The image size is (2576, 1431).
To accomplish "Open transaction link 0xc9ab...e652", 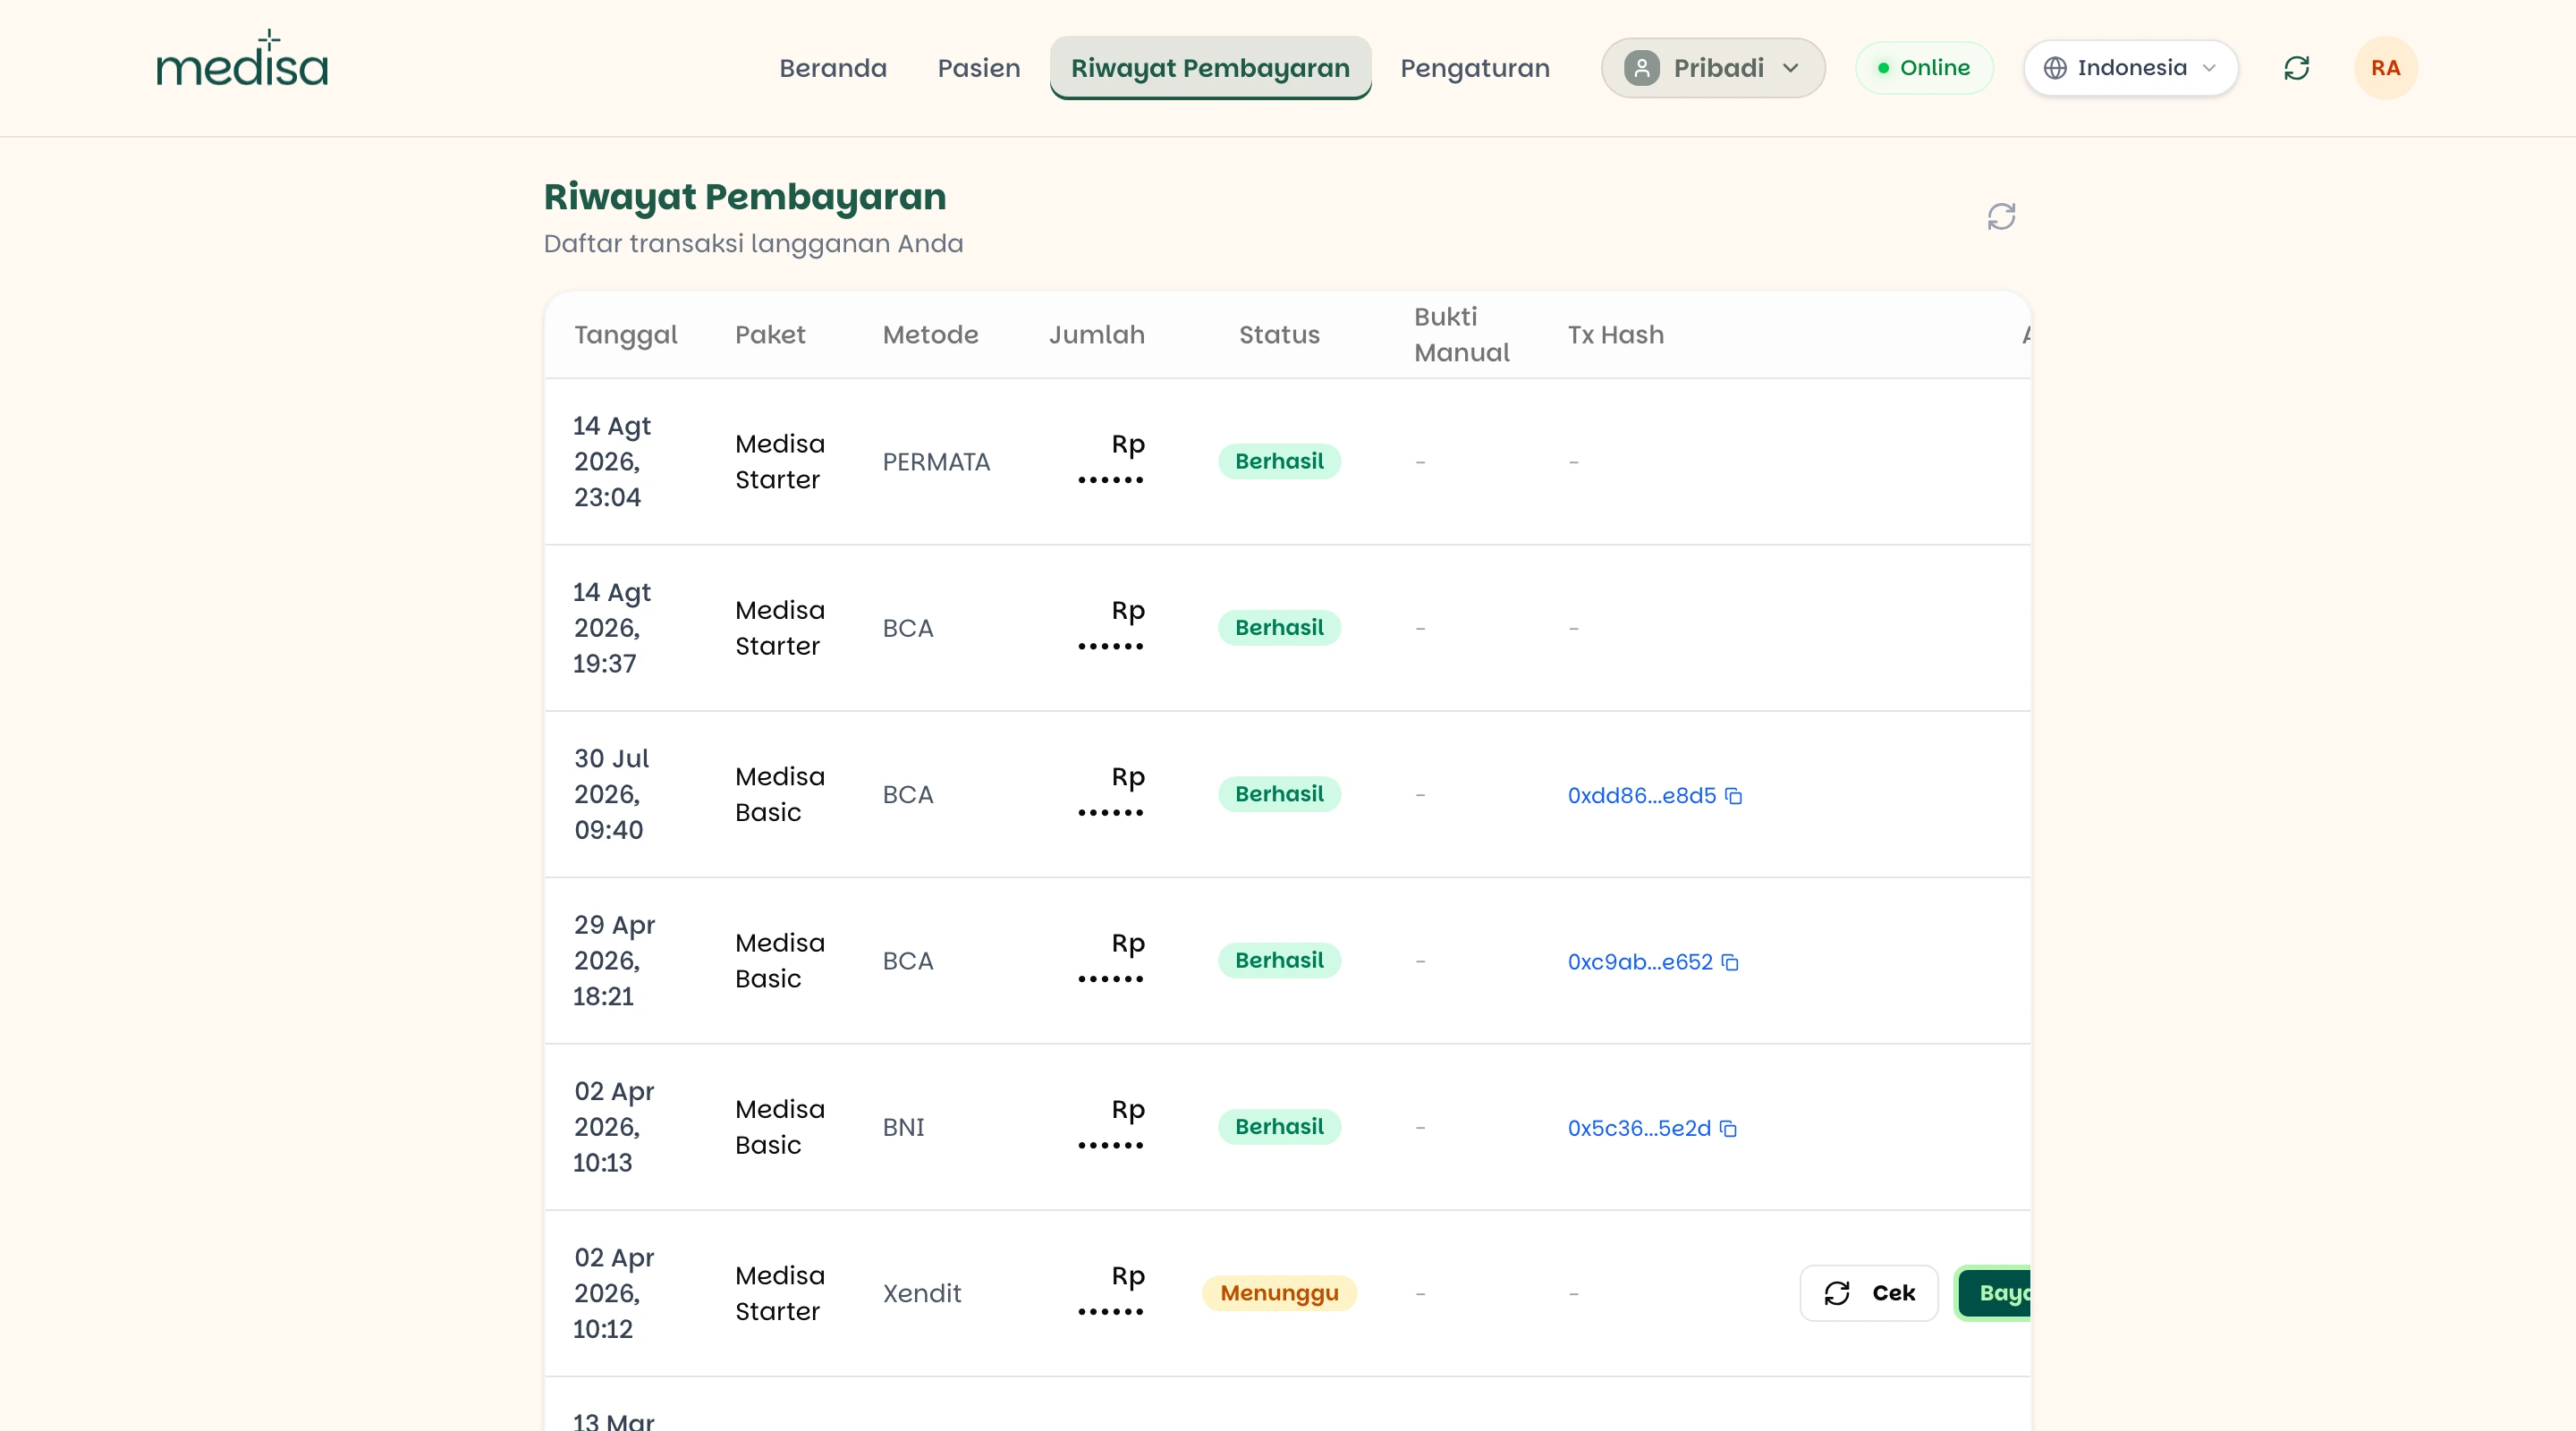I will (x=1640, y=961).
